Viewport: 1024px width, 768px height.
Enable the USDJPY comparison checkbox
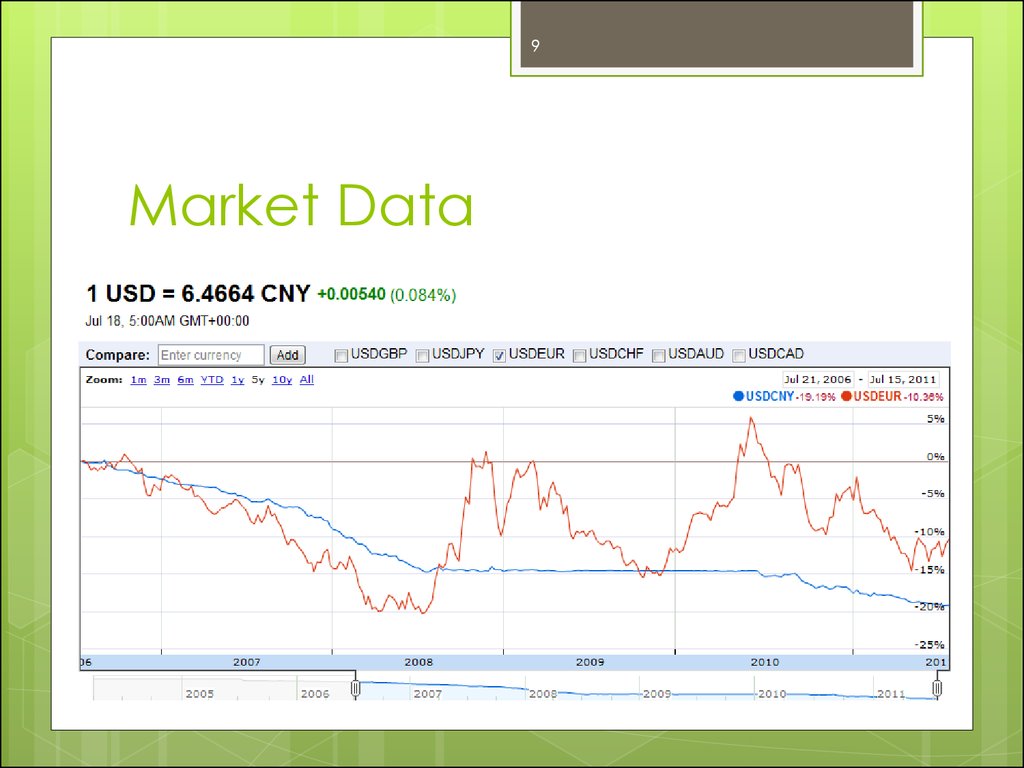pos(423,356)
